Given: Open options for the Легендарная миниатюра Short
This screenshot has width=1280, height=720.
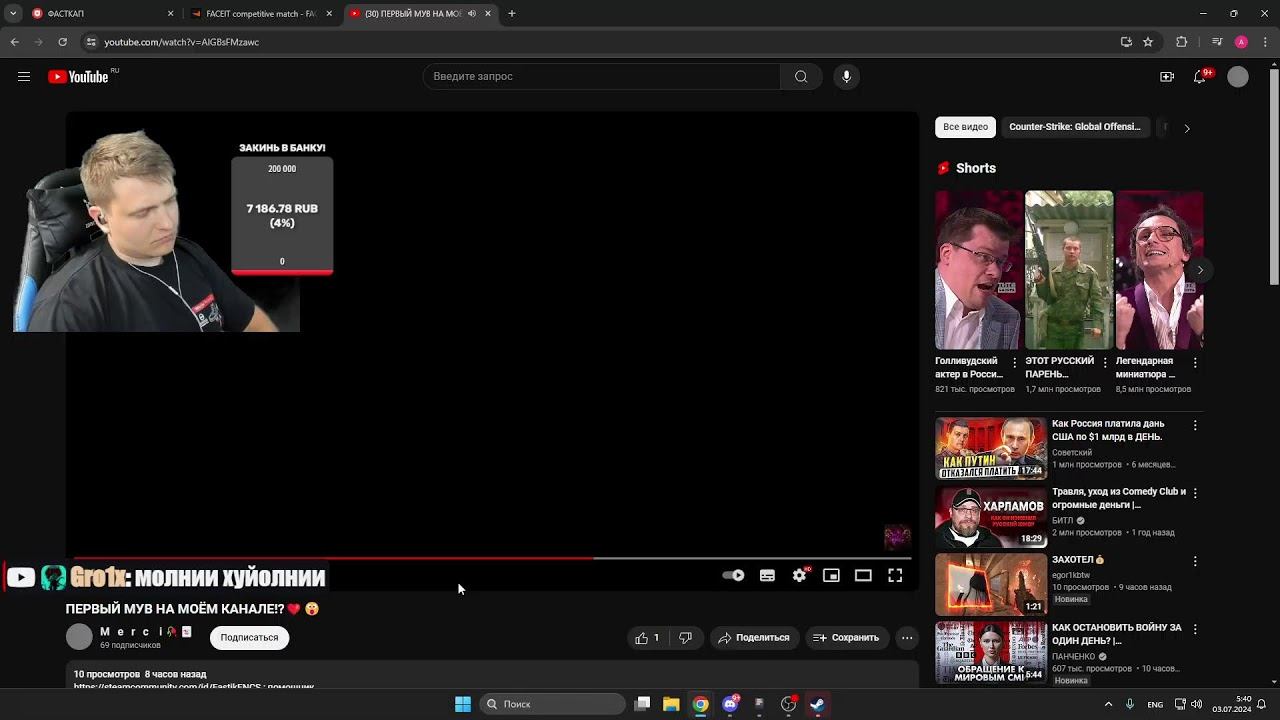Looking at the screenshot, I should pos(1195,362).
